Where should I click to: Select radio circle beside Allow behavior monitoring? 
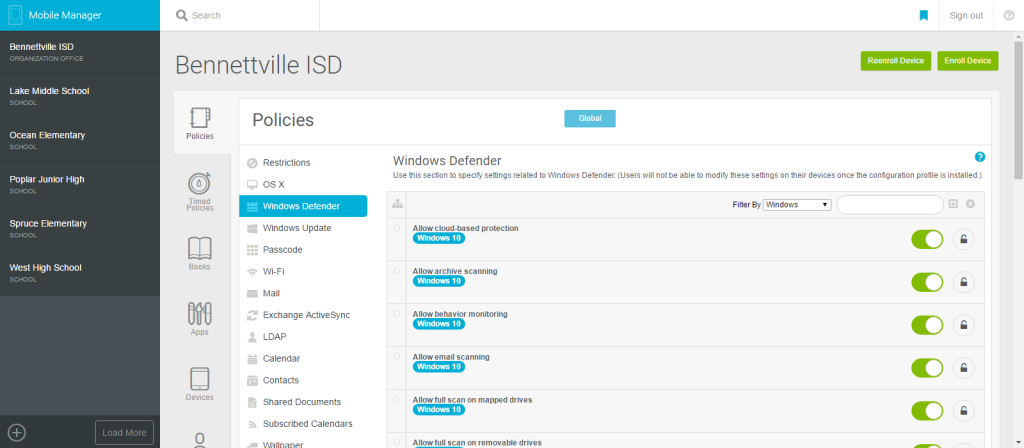pyautogui.click(x=396, y=313)
